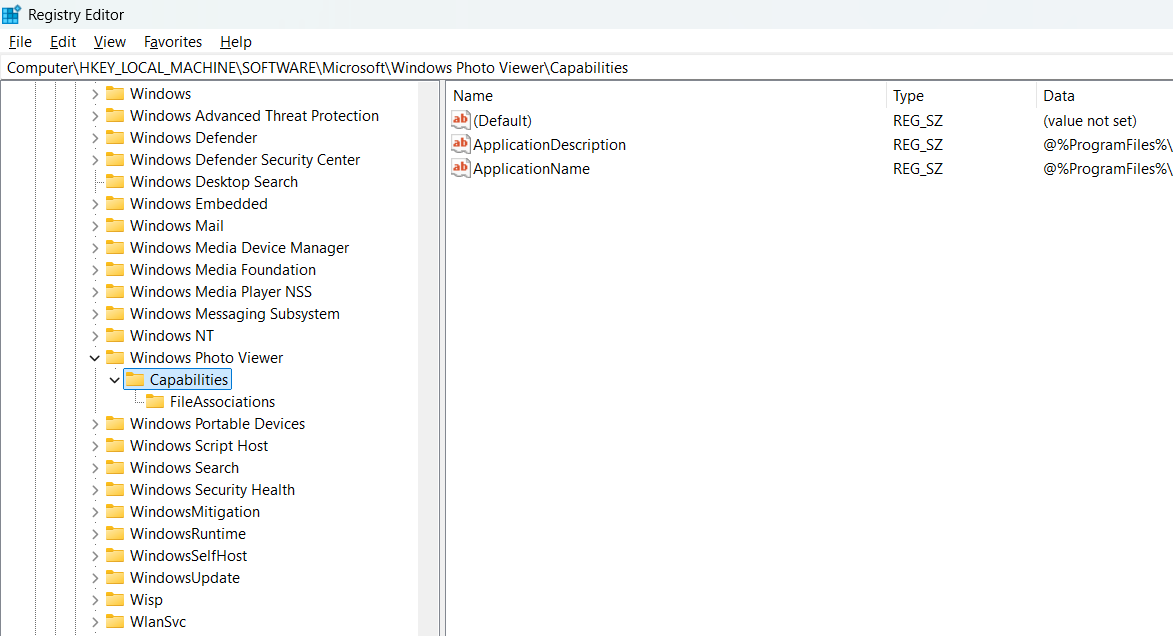The image size is (1173, 636).
Task: Select Windows Media Foundation in tree
Action: [223, 270]
